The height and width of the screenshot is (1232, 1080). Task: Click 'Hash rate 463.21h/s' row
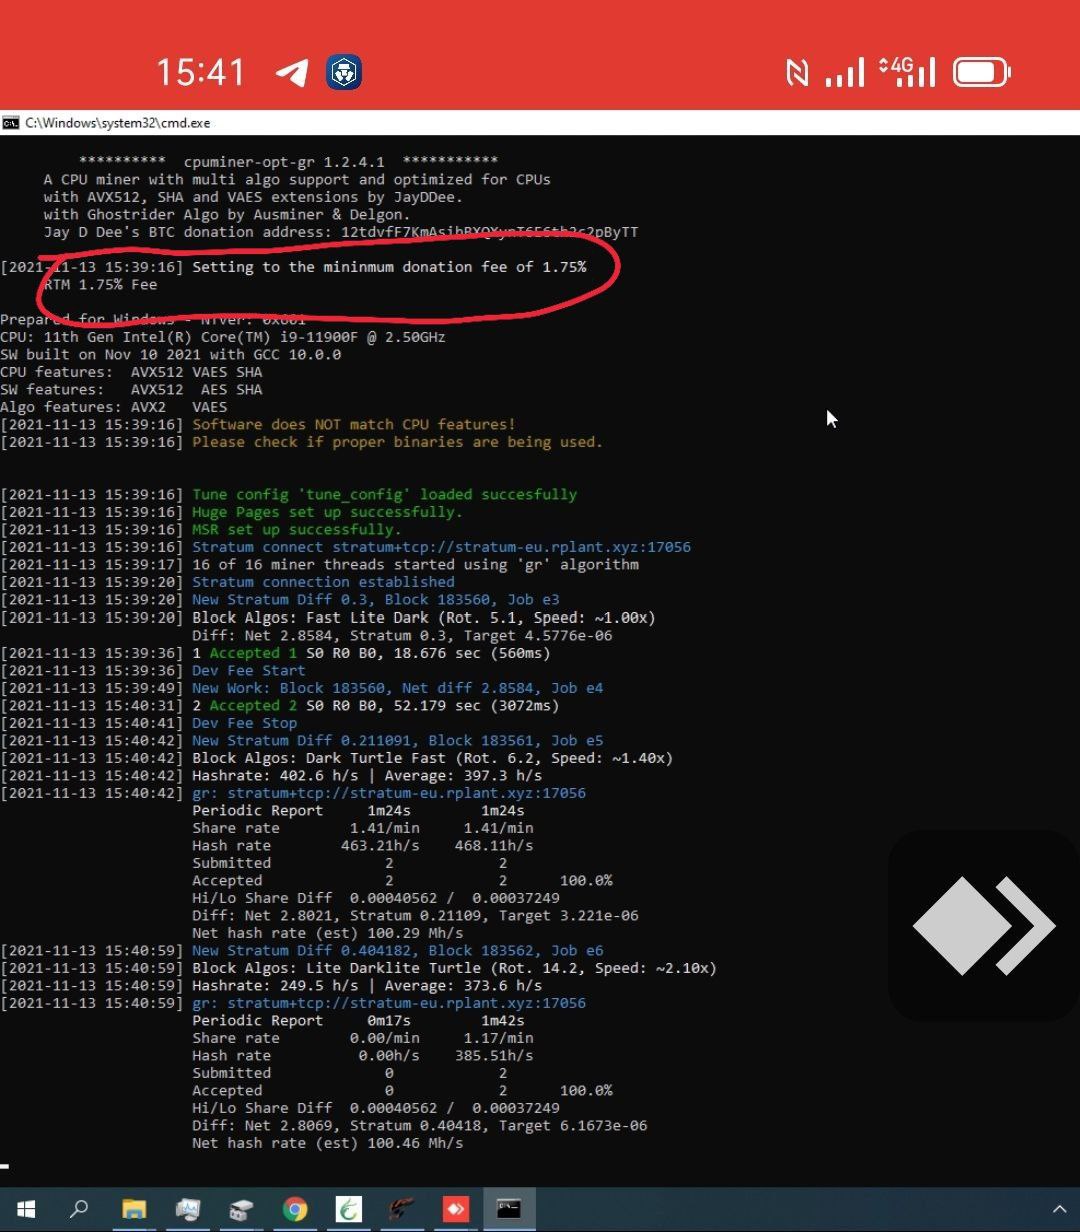click(x=362, y=845)
